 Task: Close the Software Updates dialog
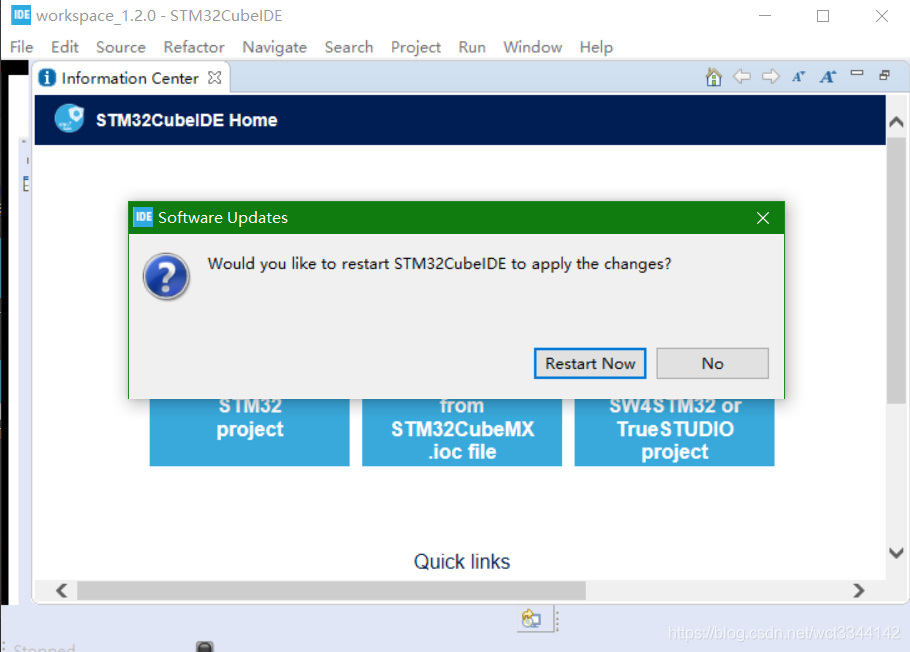click(763, 218)
